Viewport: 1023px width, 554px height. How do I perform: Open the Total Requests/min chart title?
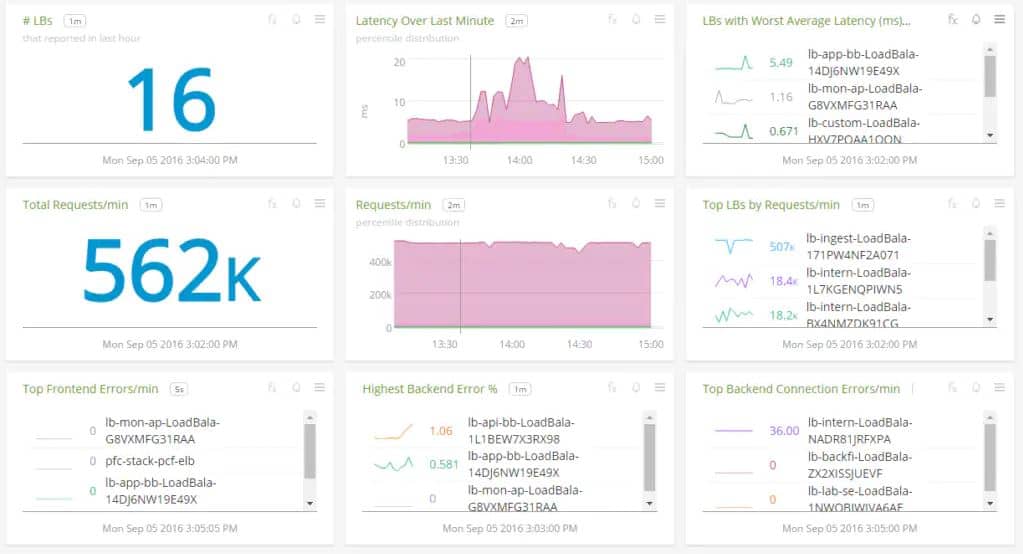pos(75,205)
